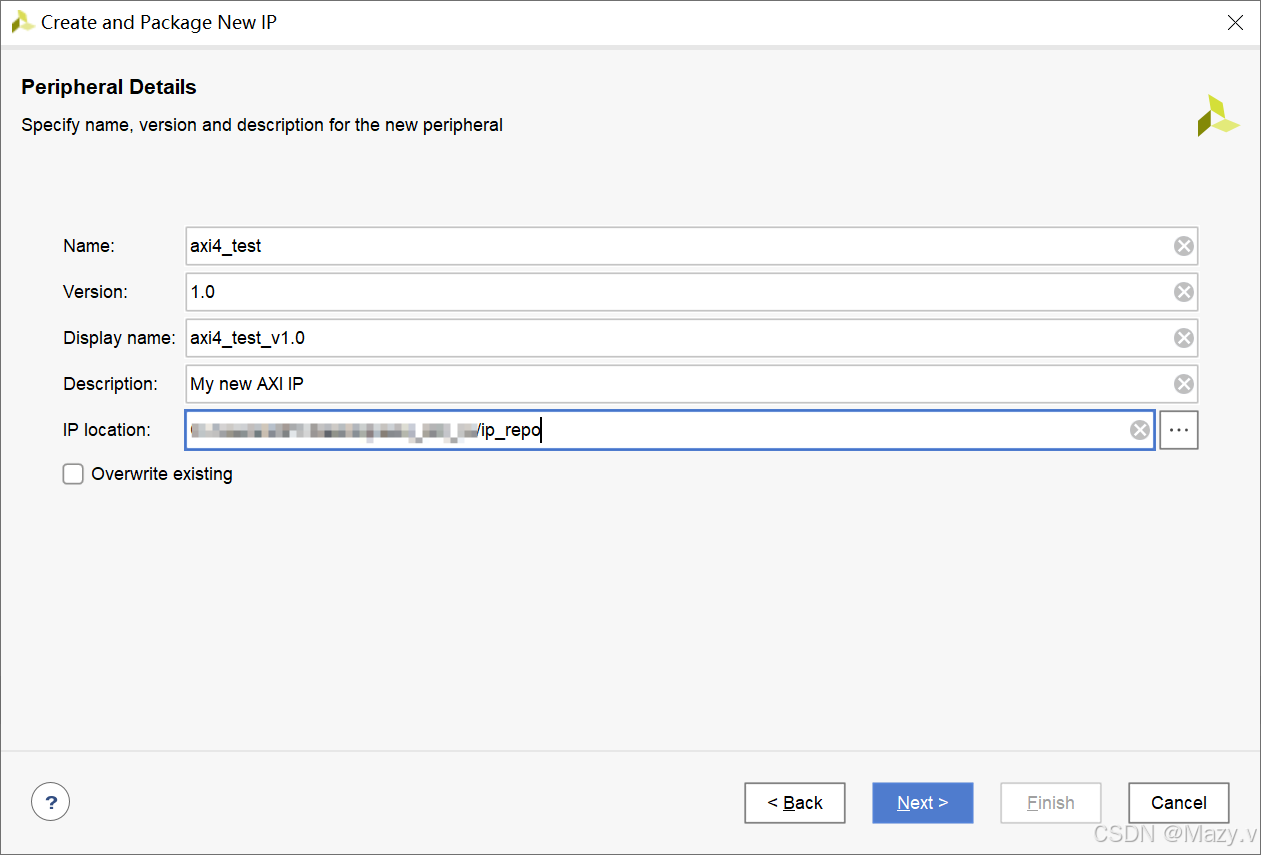Browse for IP location folder
Image resolution: width=1261 pixels, height=855 pixels.
coord(1179,430)
